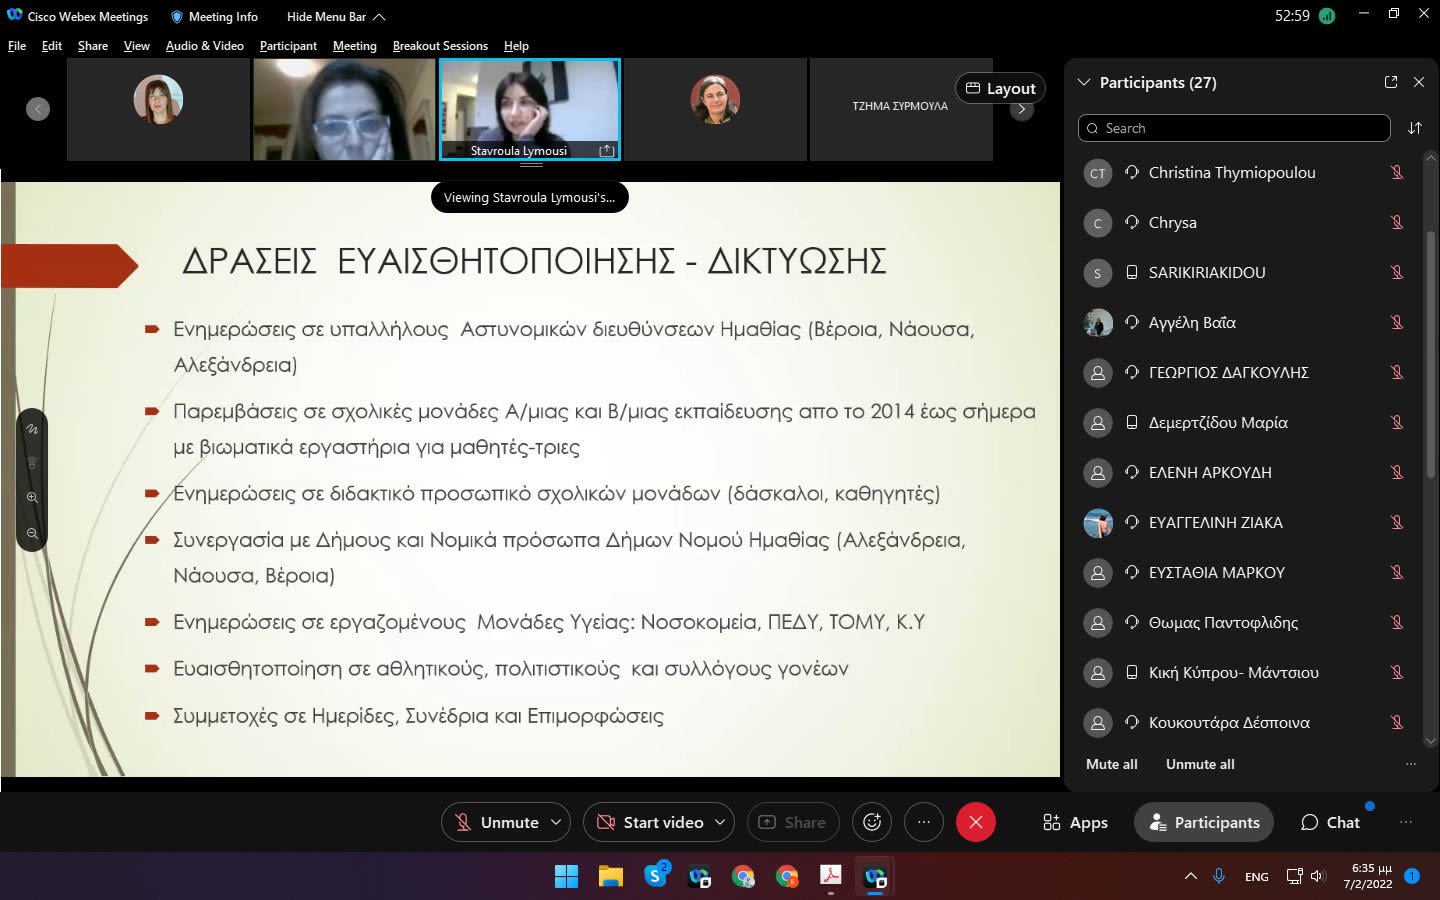Open Meeting Info
The height and width of the screenshot is (900, 1440).
tap(214, 17)
